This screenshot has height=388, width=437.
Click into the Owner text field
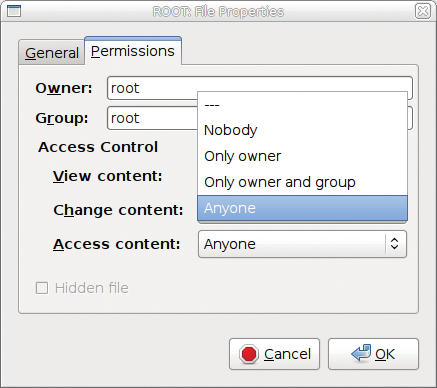pos(260,88)
